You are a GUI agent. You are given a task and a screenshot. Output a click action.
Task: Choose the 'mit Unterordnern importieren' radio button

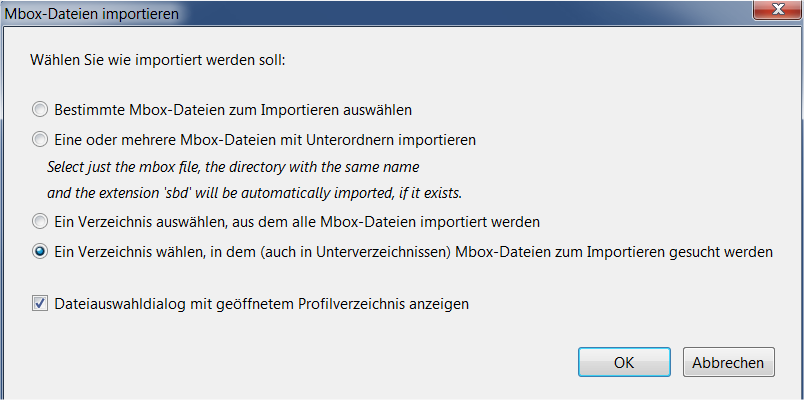39,139
